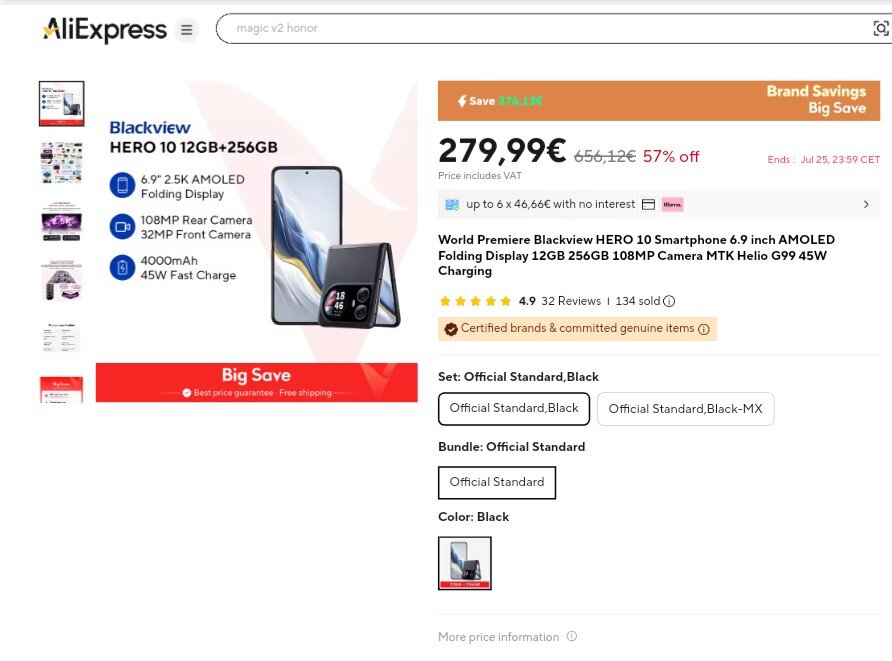892x661 pixels.
Task: Click the More price information help icon
Action: tap(572, 637)
